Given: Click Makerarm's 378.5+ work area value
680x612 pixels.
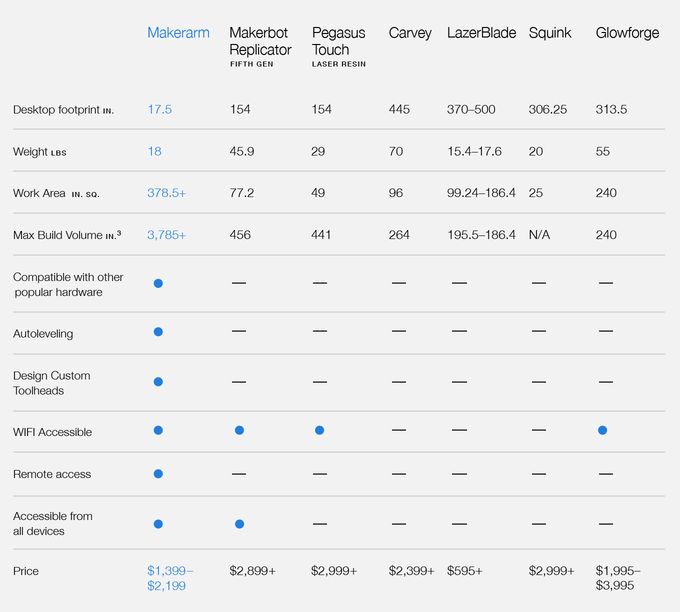Looking at the screenshot, I should [167, 193].
